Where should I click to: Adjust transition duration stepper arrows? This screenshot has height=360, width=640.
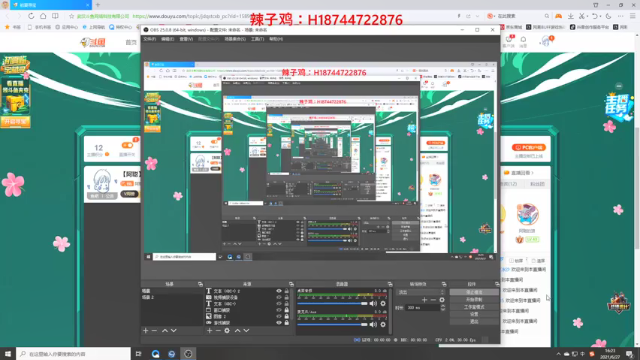[x=443, y=308]
